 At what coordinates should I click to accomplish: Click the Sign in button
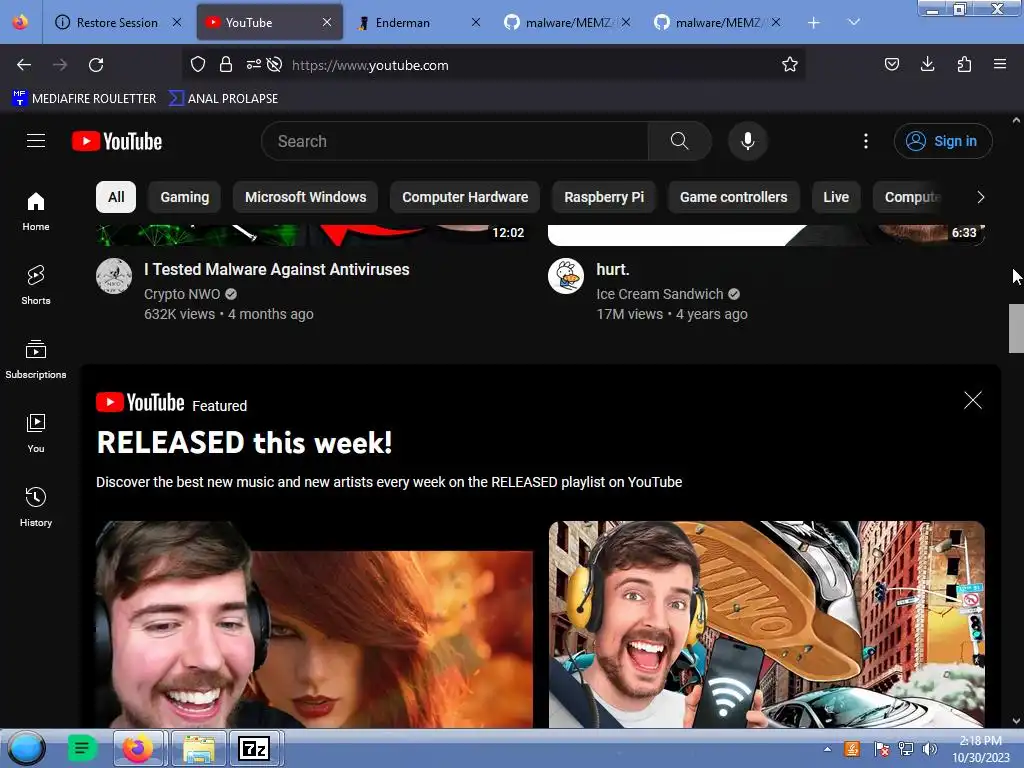[x=942, y=141]
